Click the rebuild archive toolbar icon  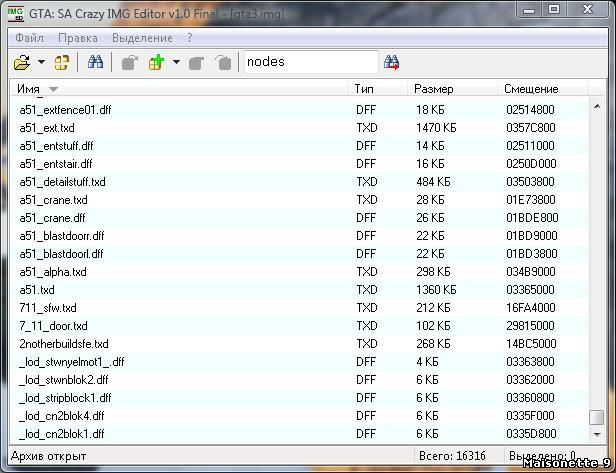62,62
